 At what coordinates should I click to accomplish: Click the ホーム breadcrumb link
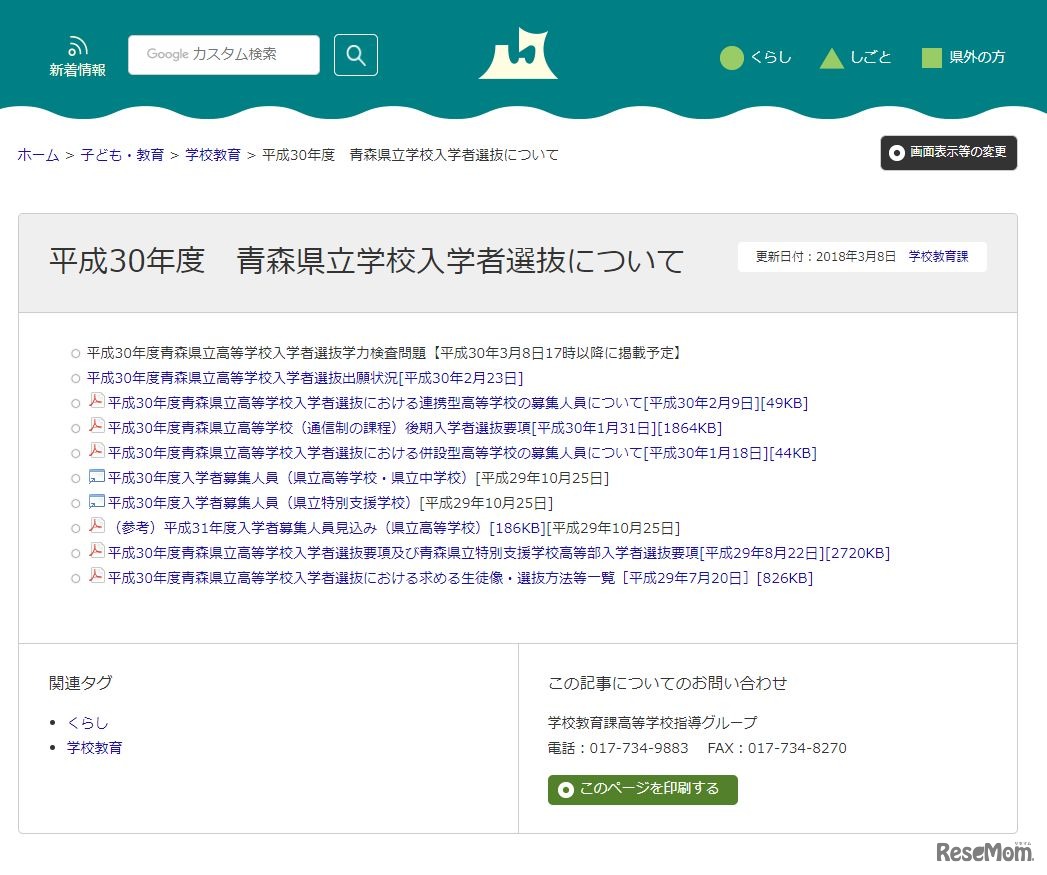[x=36, y=154]
